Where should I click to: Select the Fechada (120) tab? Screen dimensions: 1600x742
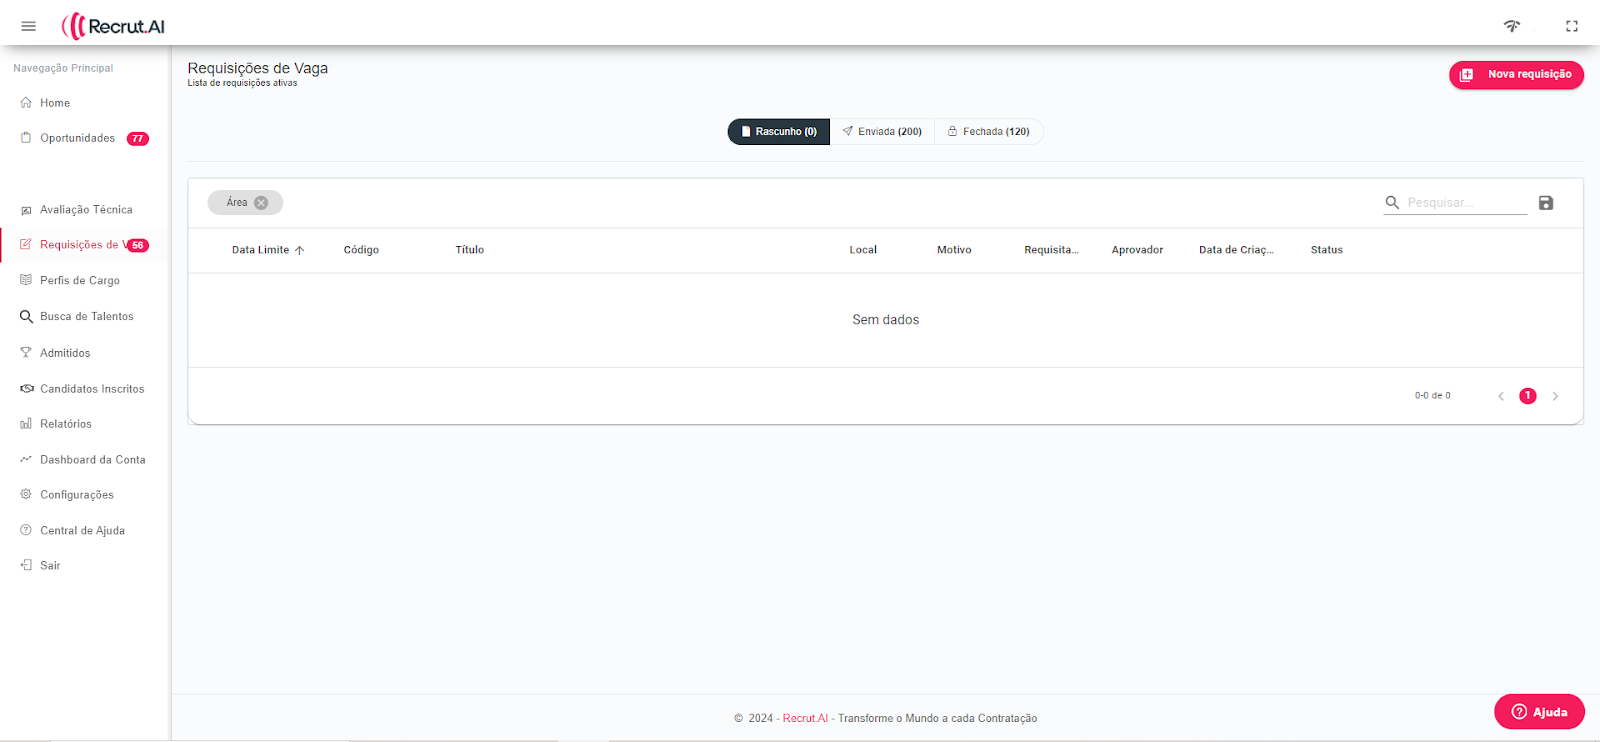(989, 132)
